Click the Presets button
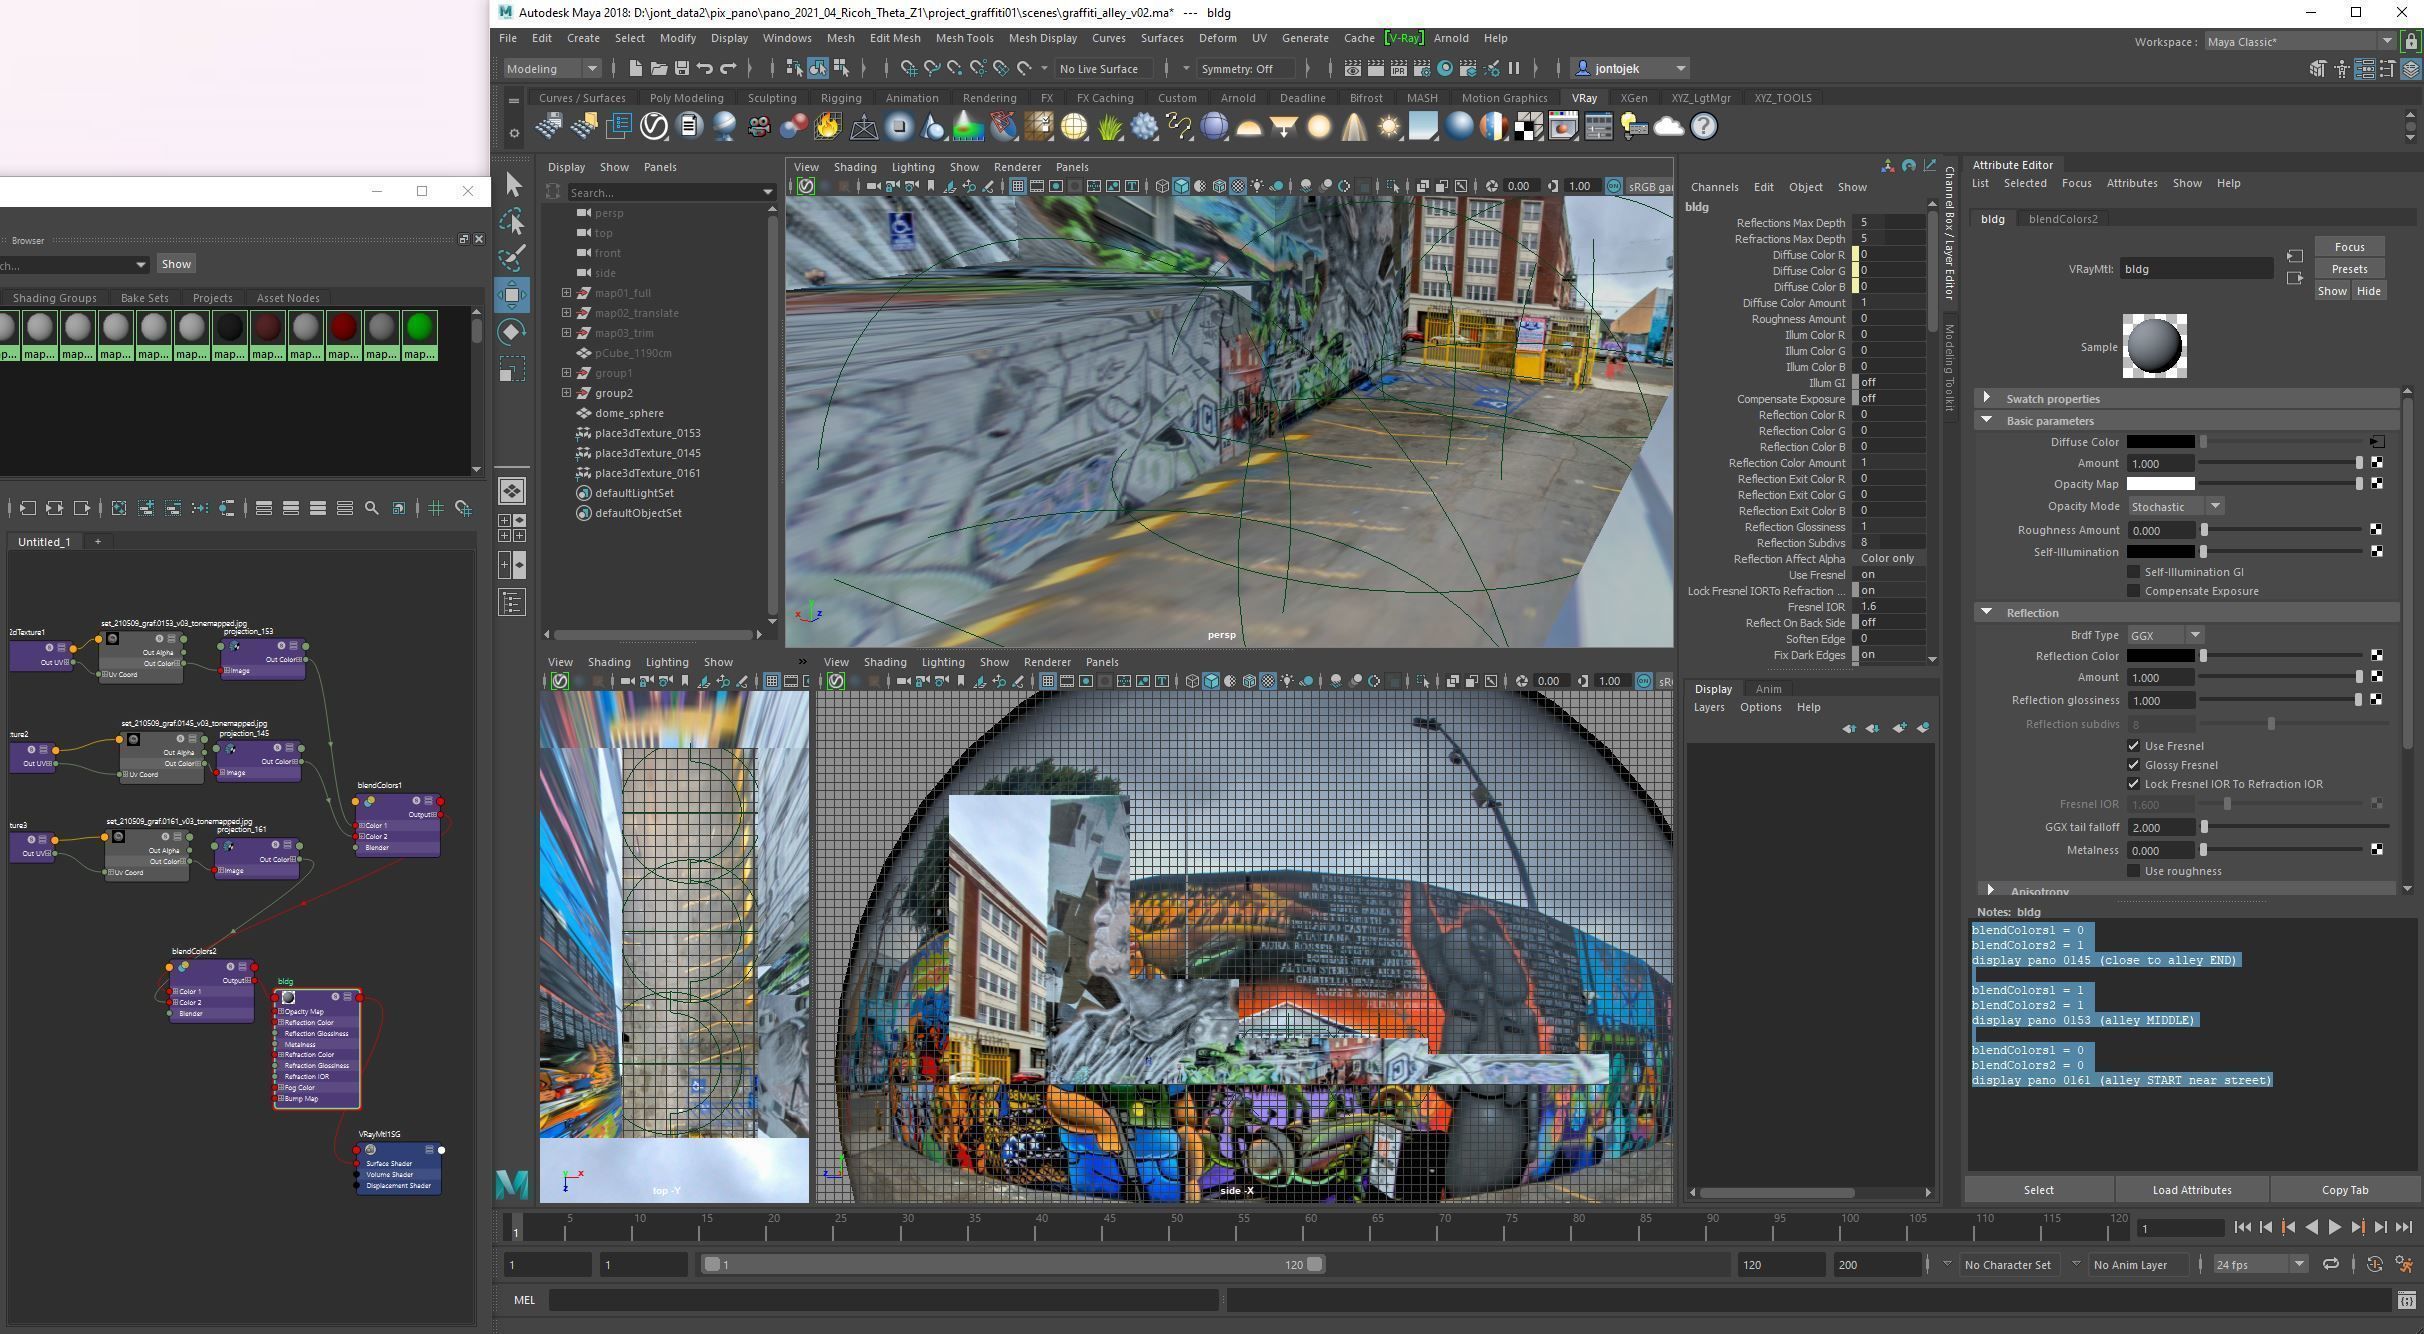This screenshot has width=2424, height=1334. 2349,269
